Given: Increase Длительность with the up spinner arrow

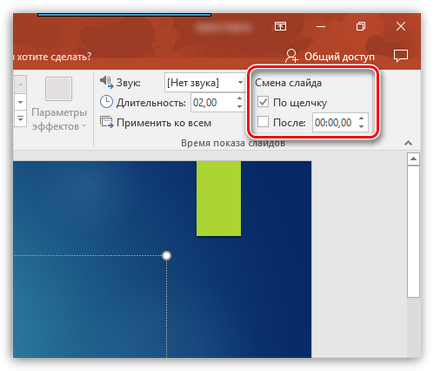Looking at the screenshot, I should [x=239, y=98].
